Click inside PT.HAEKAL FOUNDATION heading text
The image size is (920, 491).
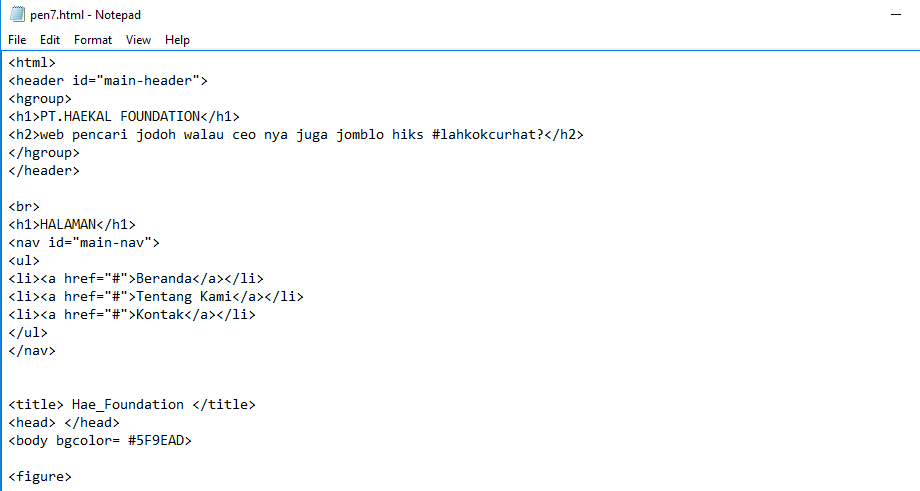pos(120,117)
